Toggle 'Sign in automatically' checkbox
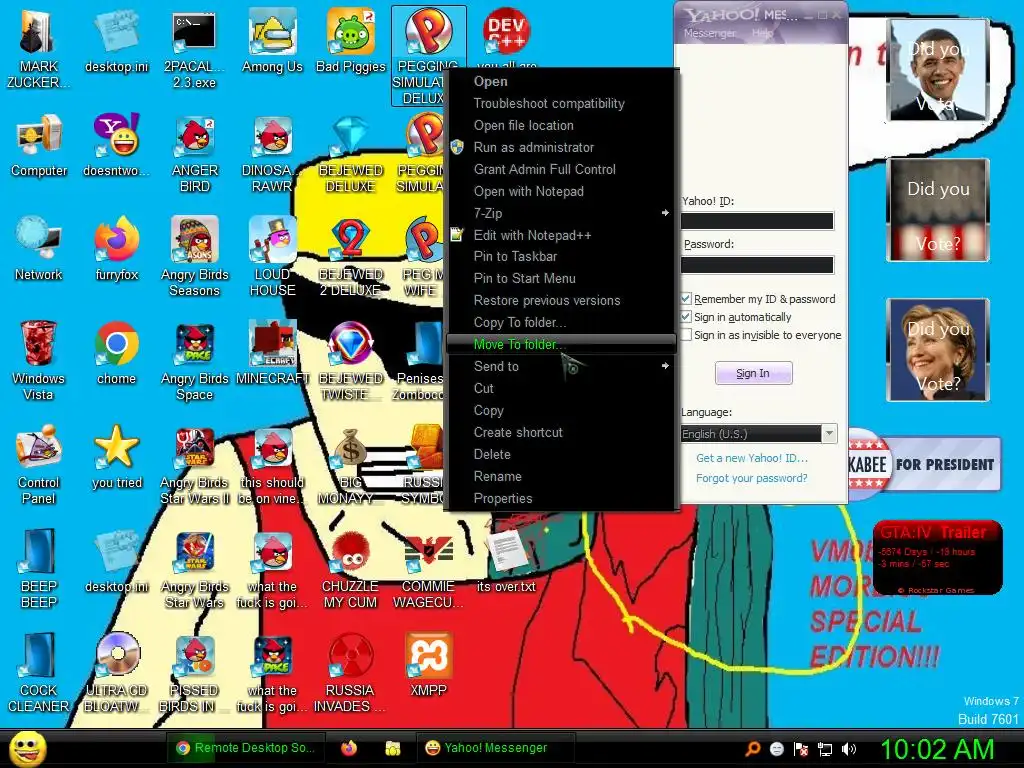The width and height of the screenshot is (1024, 768). tap(686, 317)
